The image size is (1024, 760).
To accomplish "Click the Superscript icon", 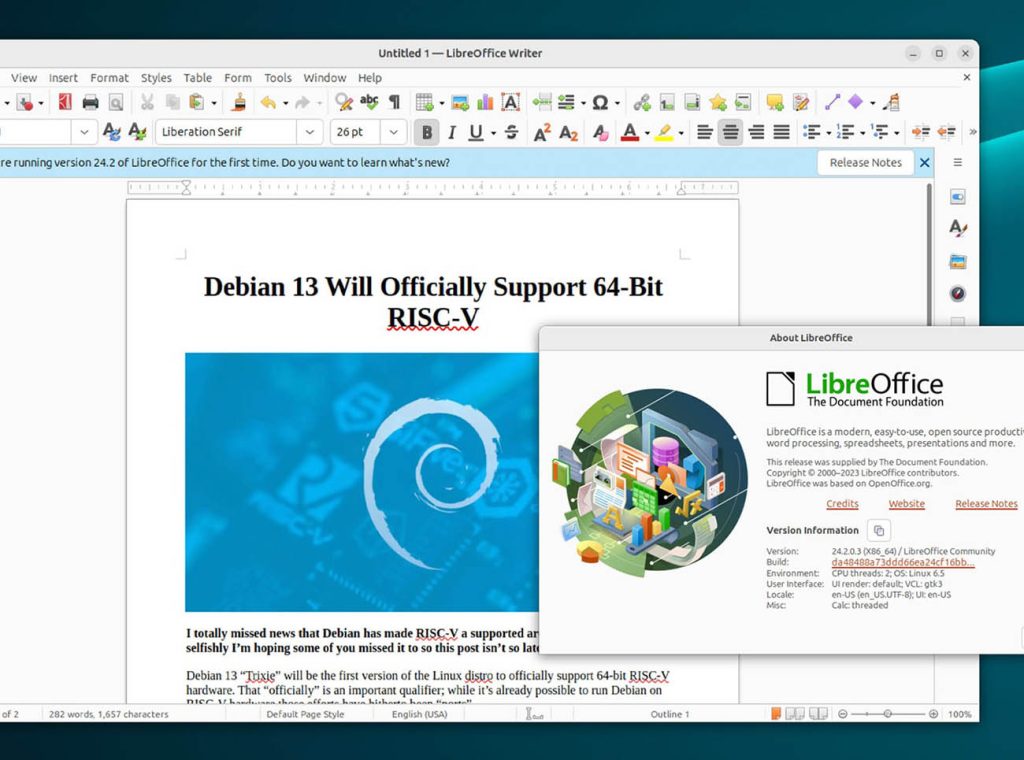I will coord(542,132).
